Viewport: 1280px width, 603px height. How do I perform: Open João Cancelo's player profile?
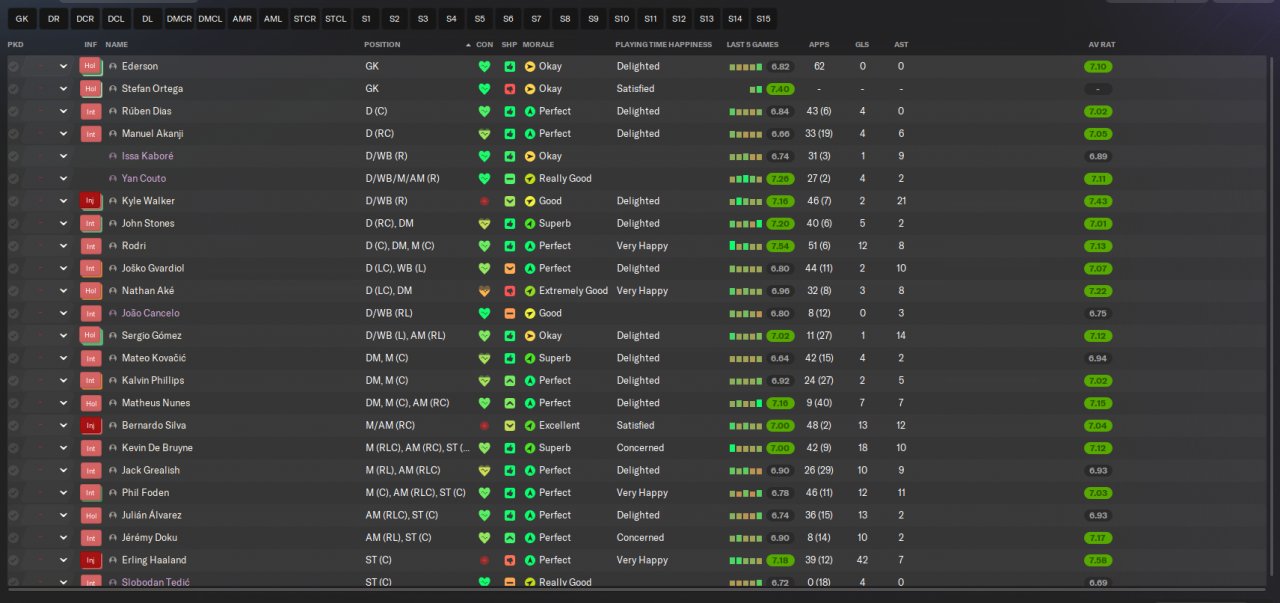[x=151, y=313]
